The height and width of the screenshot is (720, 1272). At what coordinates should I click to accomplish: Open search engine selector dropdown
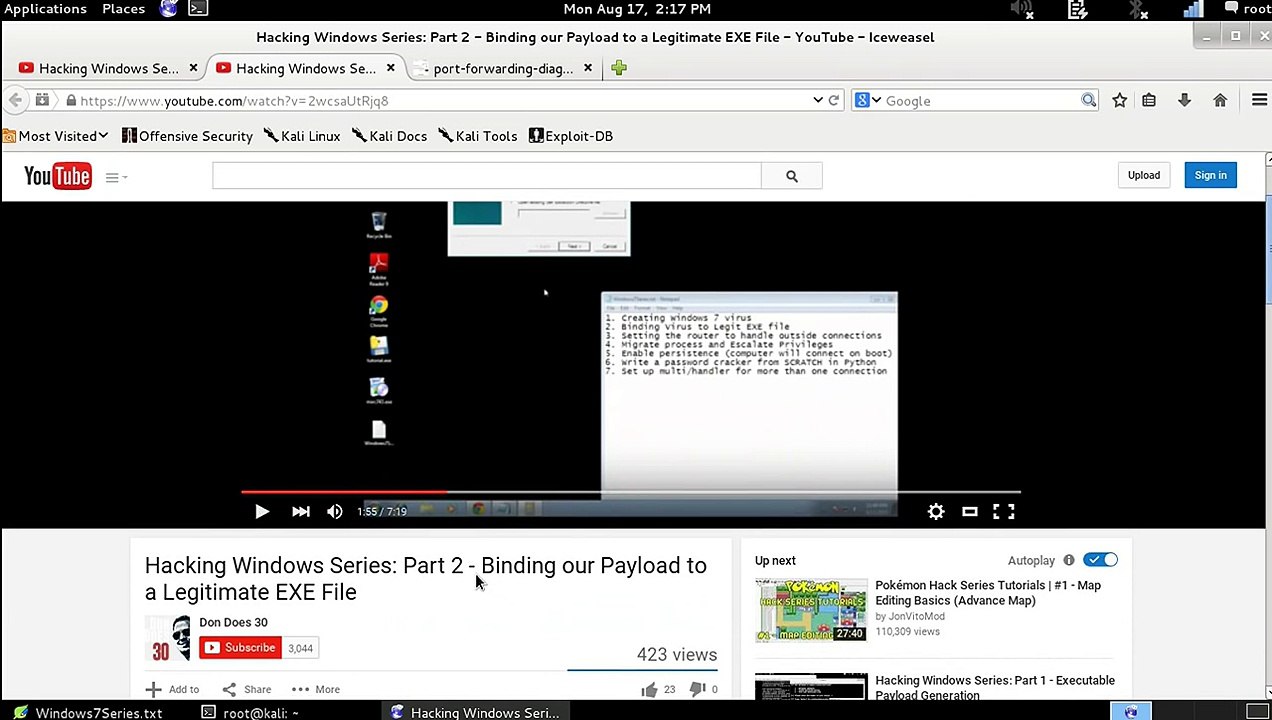click(x=867, y=100)
